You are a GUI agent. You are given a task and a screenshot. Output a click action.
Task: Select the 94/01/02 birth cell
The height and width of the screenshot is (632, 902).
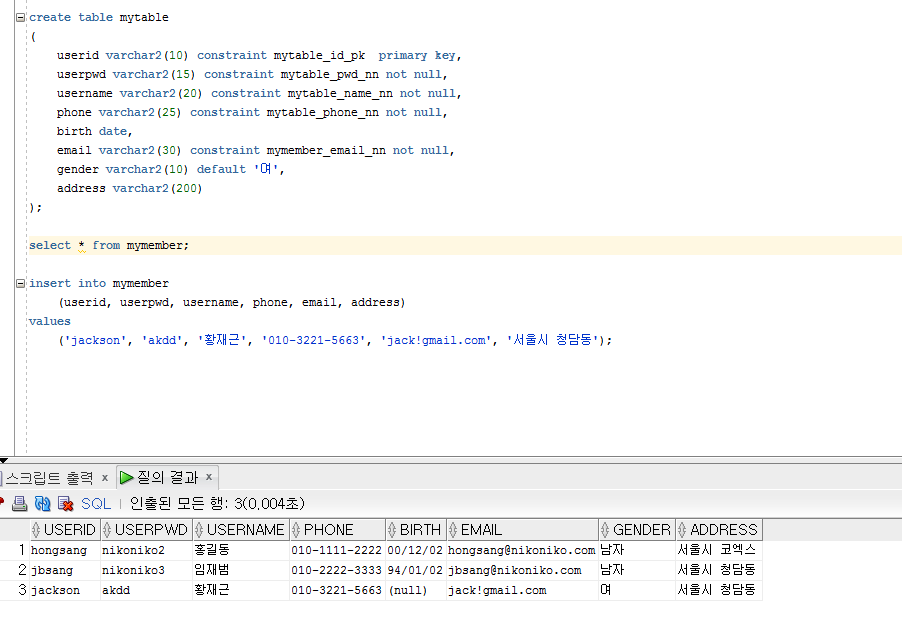pyautogui.click(x=416, y=570)
